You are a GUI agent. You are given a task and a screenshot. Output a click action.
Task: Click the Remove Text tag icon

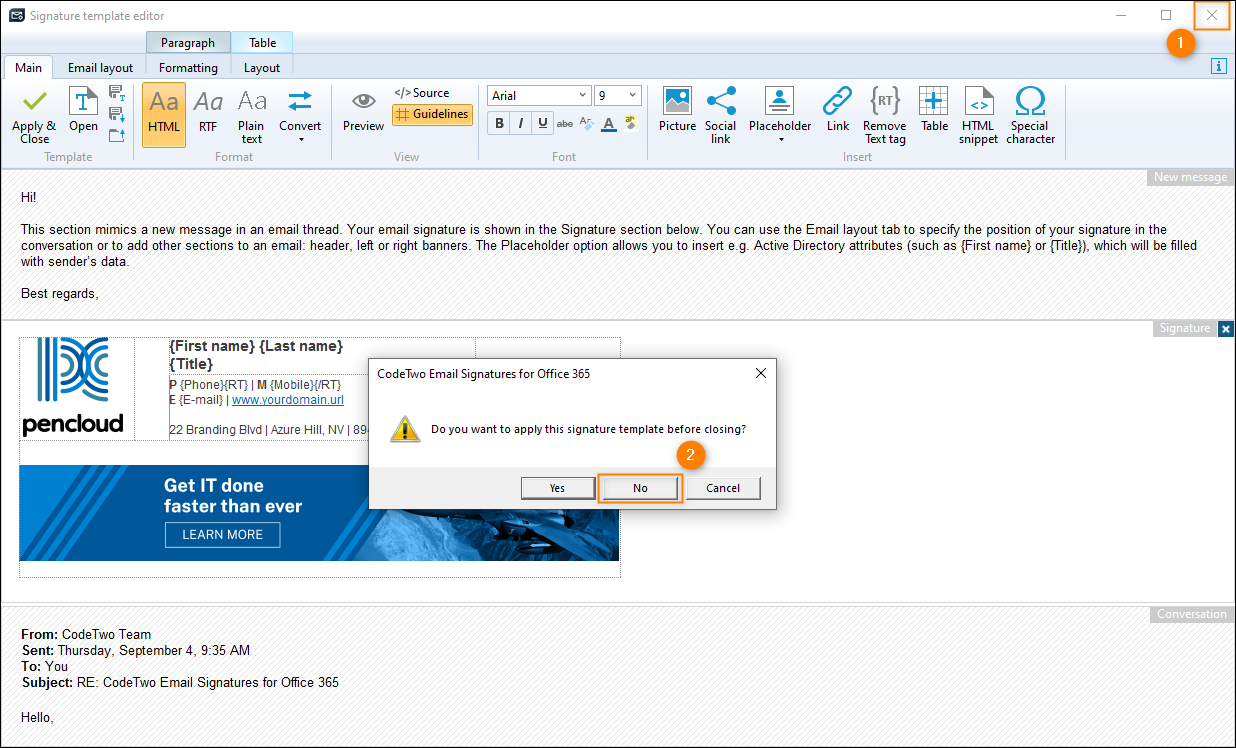[884, 112]
